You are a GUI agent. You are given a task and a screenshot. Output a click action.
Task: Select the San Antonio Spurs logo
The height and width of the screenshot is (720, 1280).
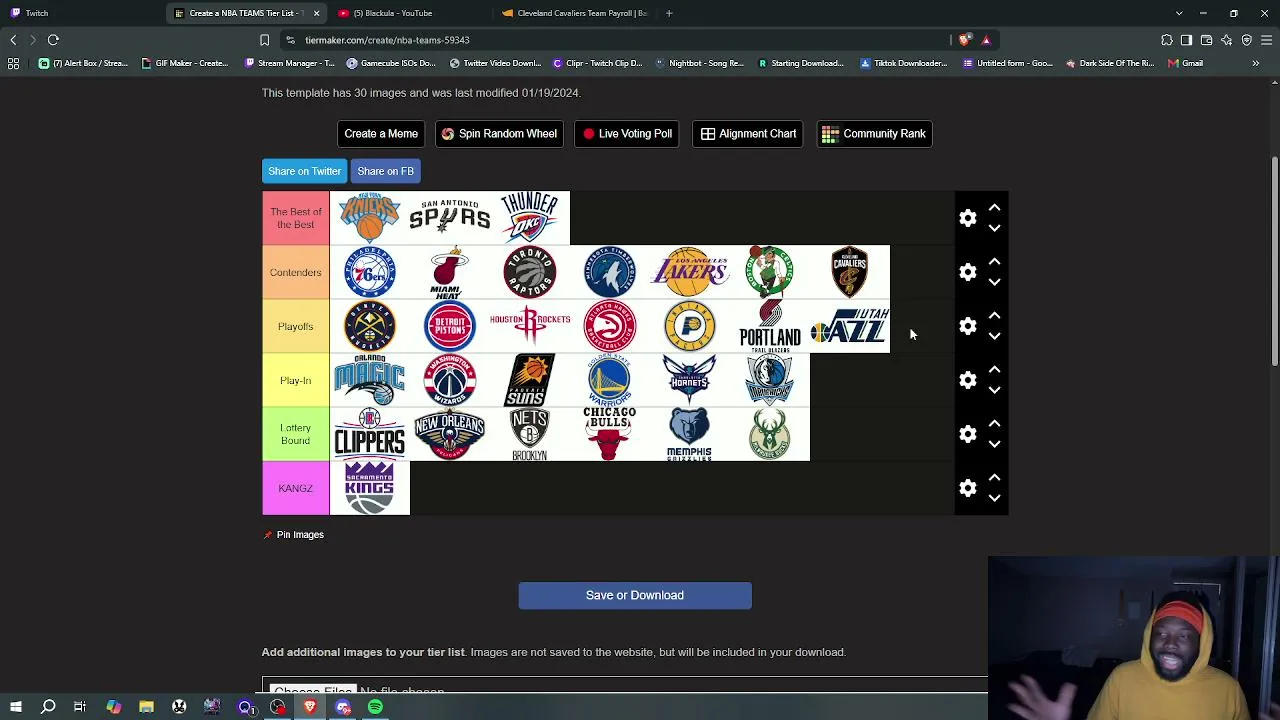[x=450, y=217]
